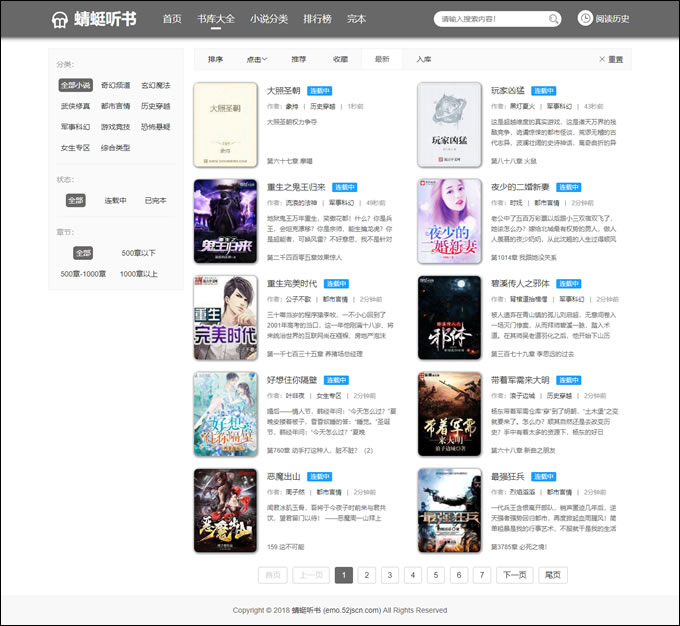The image size is (680, 626).
Task: Open the 夜少的二婚新妻 title link
Action: 520,187
